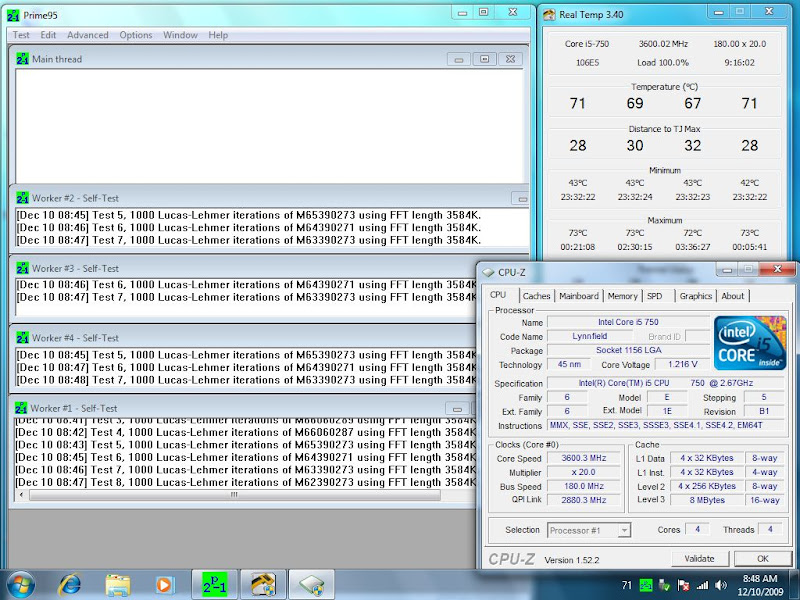Switch to Real Temp via taskbar icon
This screenshot has height=600, width=800.
tap(264, 583)
